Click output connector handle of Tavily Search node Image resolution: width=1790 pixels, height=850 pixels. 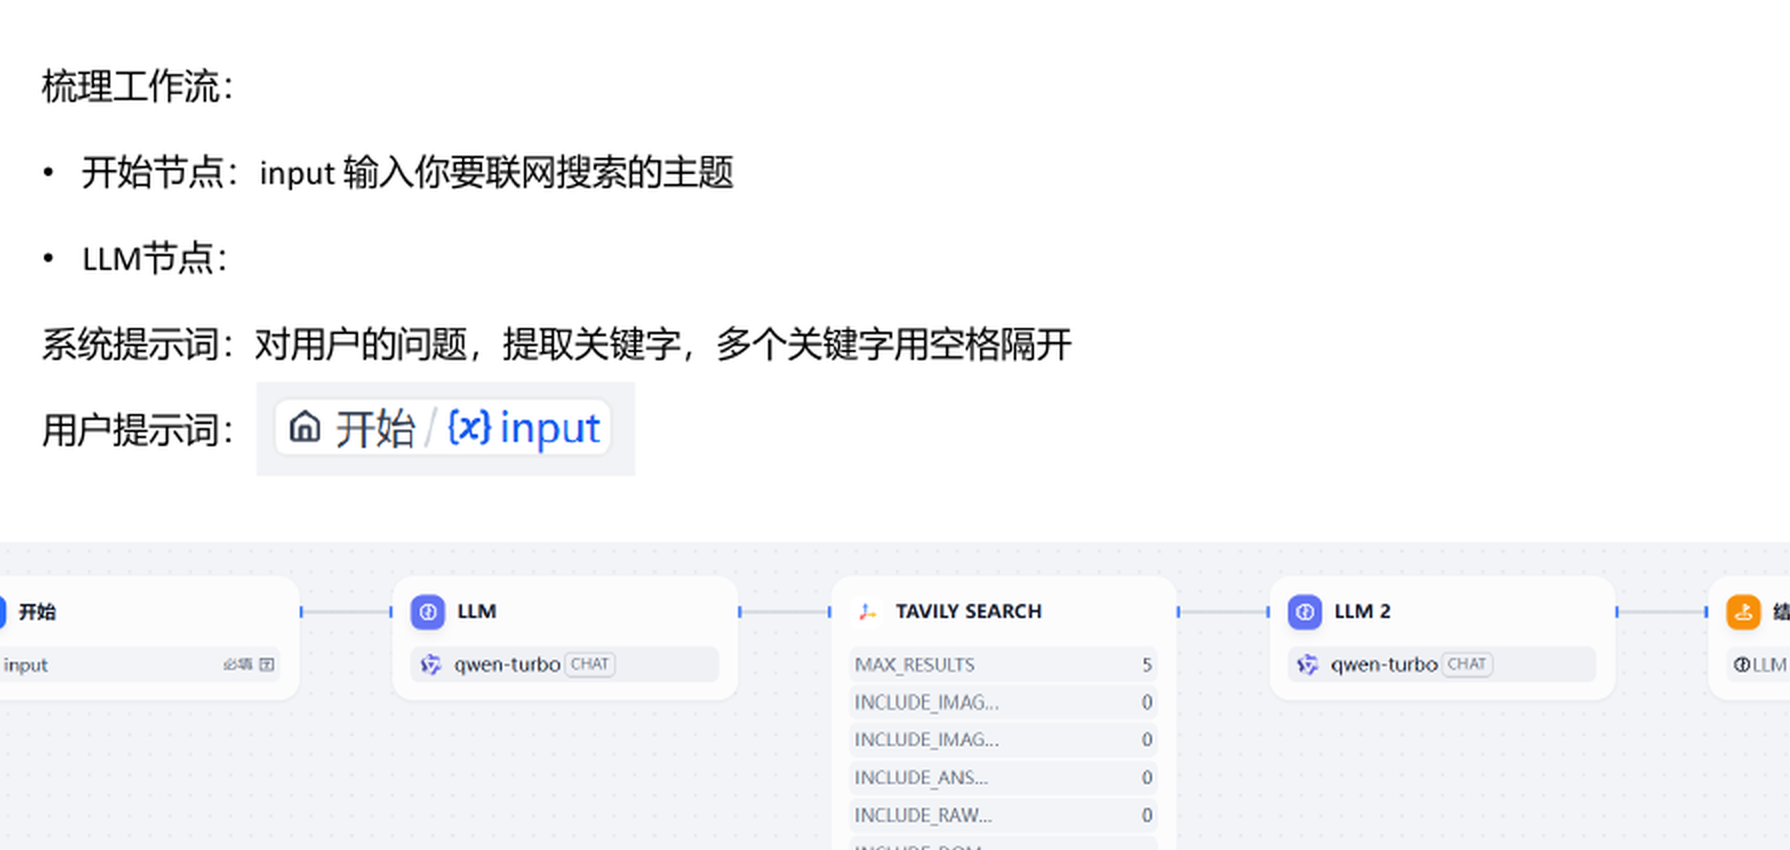pos(1179,612)
